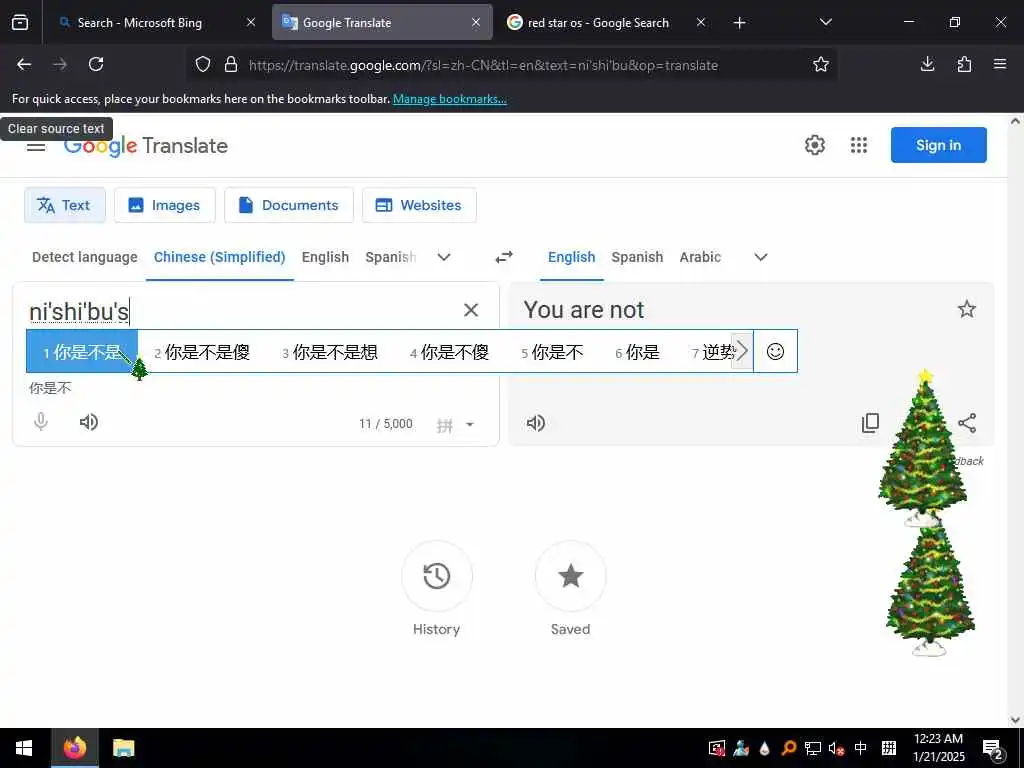1024x768 pixels.
Task: Close the Microsoft Bing tab
Action: [x=251, y=22]
